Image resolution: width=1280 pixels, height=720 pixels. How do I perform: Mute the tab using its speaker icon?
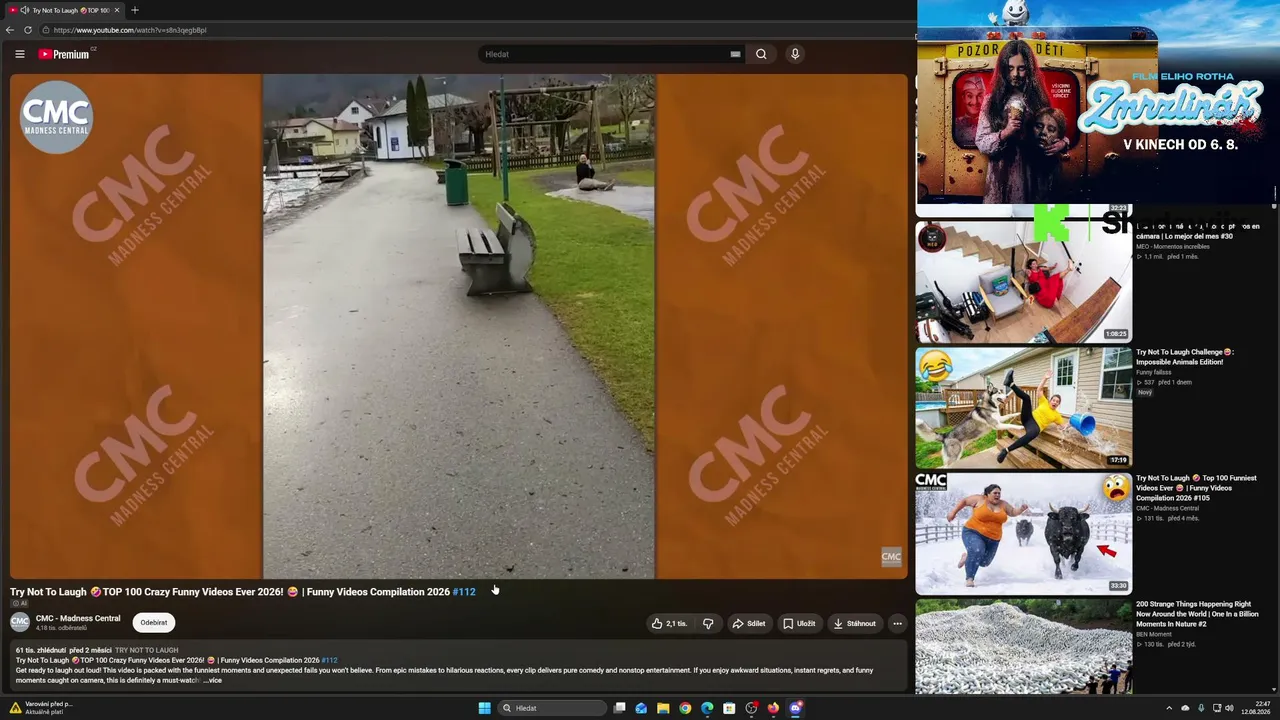pos(24,10)
